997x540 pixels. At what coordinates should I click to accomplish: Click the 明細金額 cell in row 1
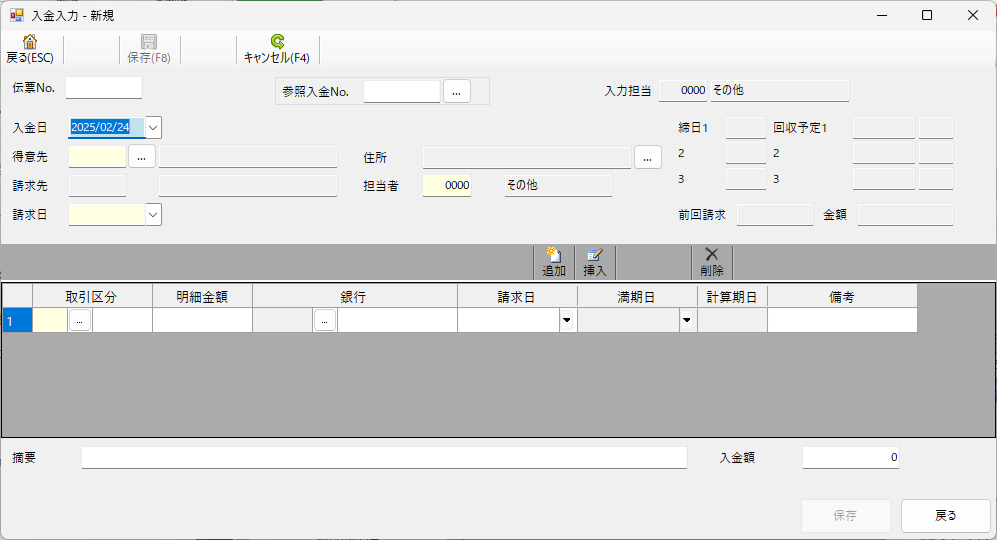[x=202, y=321]
